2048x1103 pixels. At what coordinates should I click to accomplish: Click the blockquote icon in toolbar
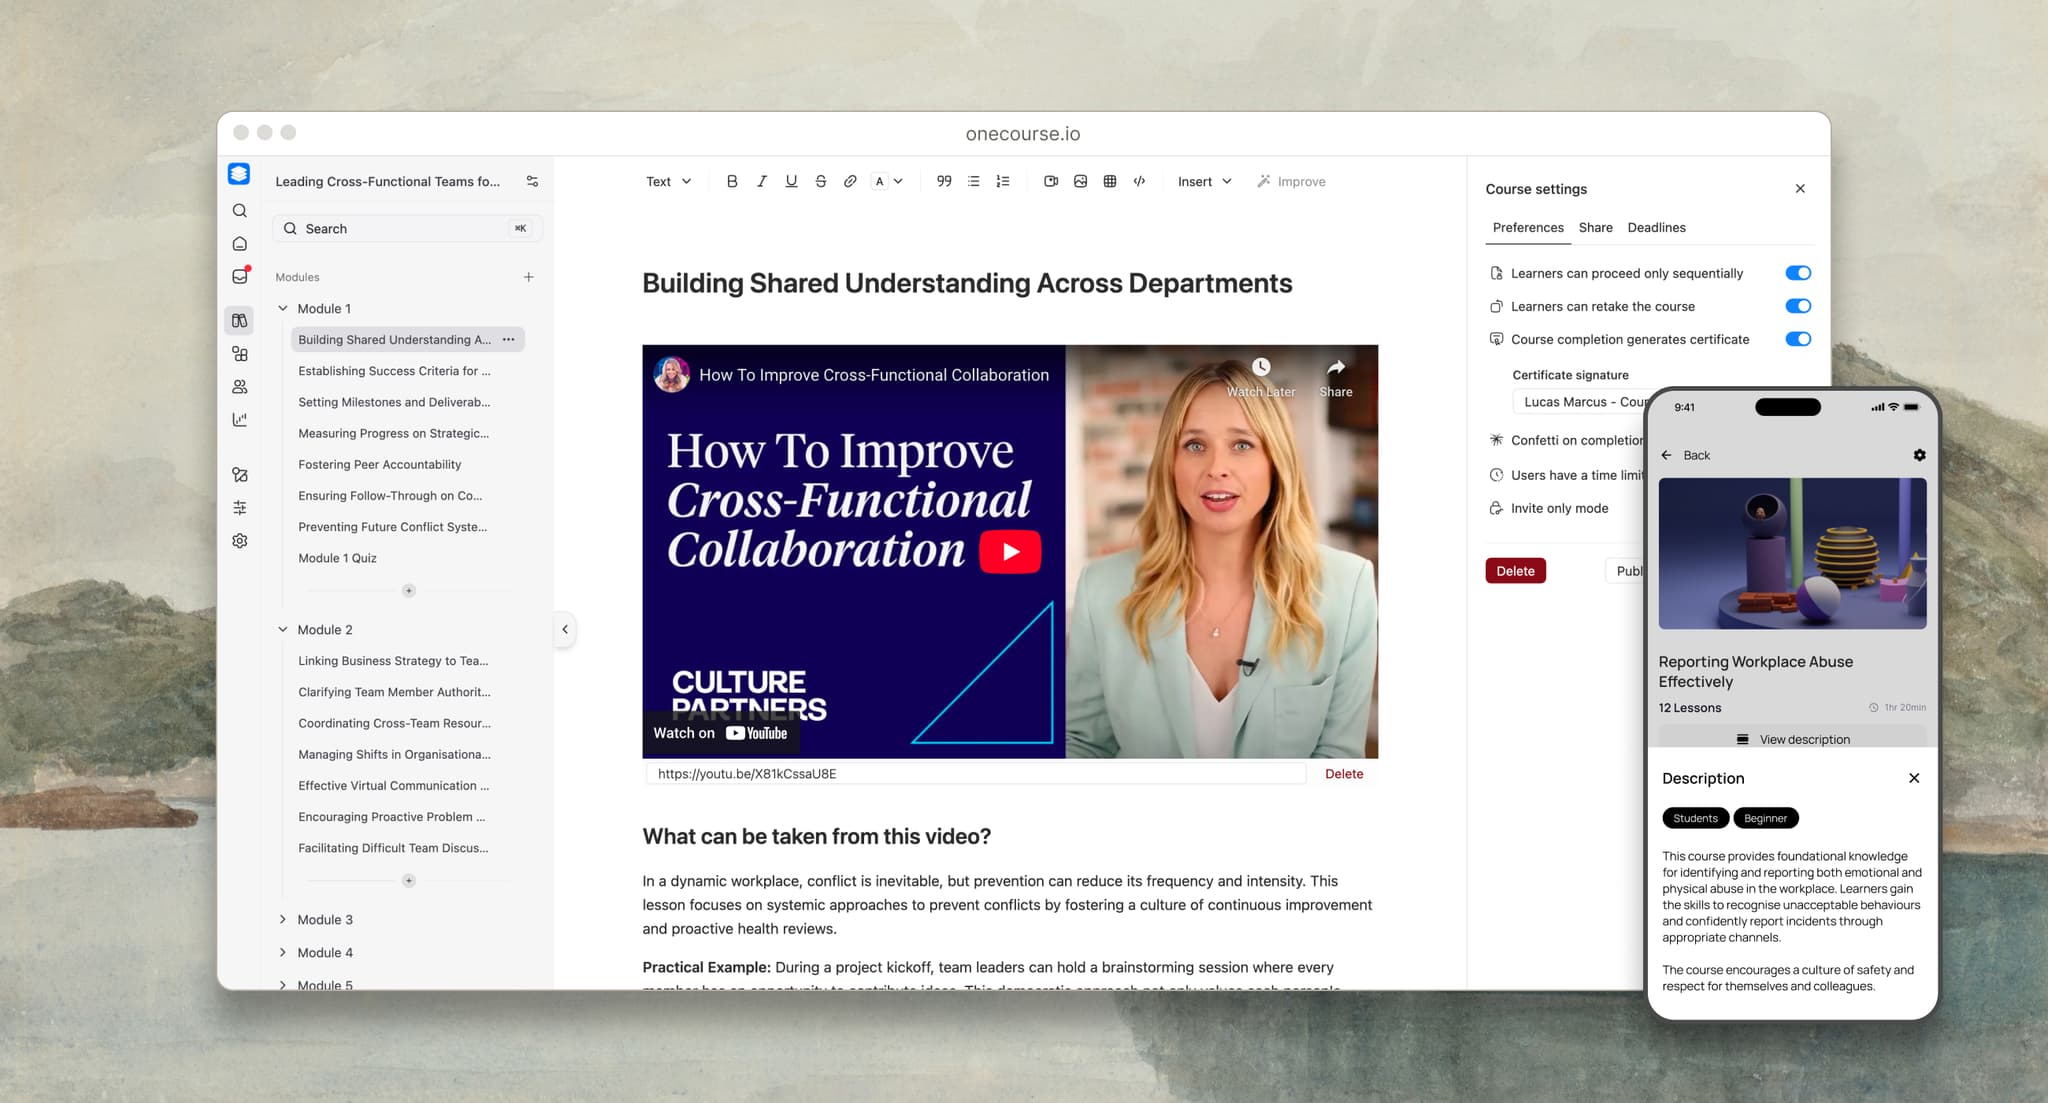943,181
